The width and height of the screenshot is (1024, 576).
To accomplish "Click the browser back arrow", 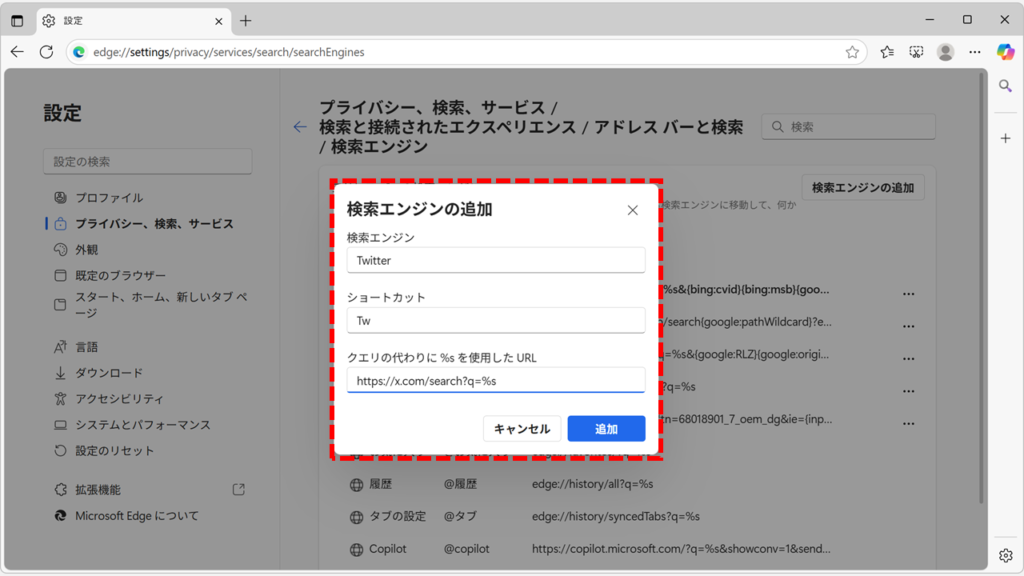I will click(x=17, y=52).
